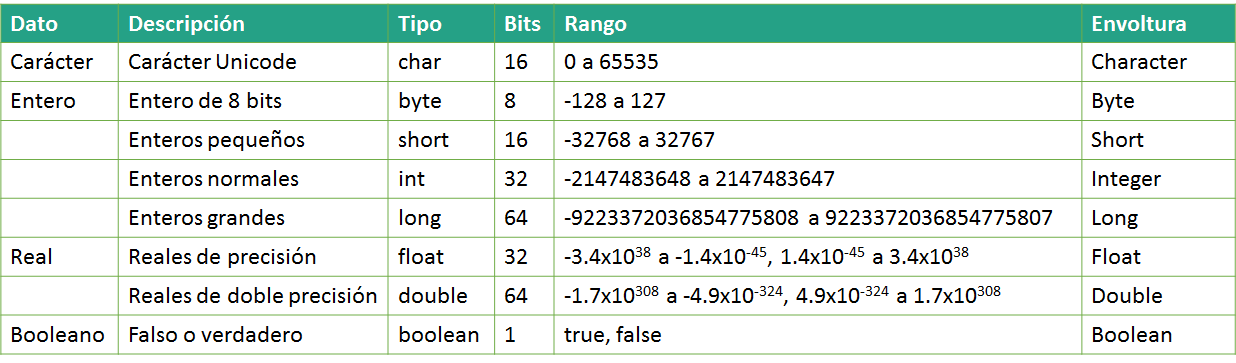Select the Bits header cell
The width and height of the screenshot is (1236, 363).
(x=523, y=23)
